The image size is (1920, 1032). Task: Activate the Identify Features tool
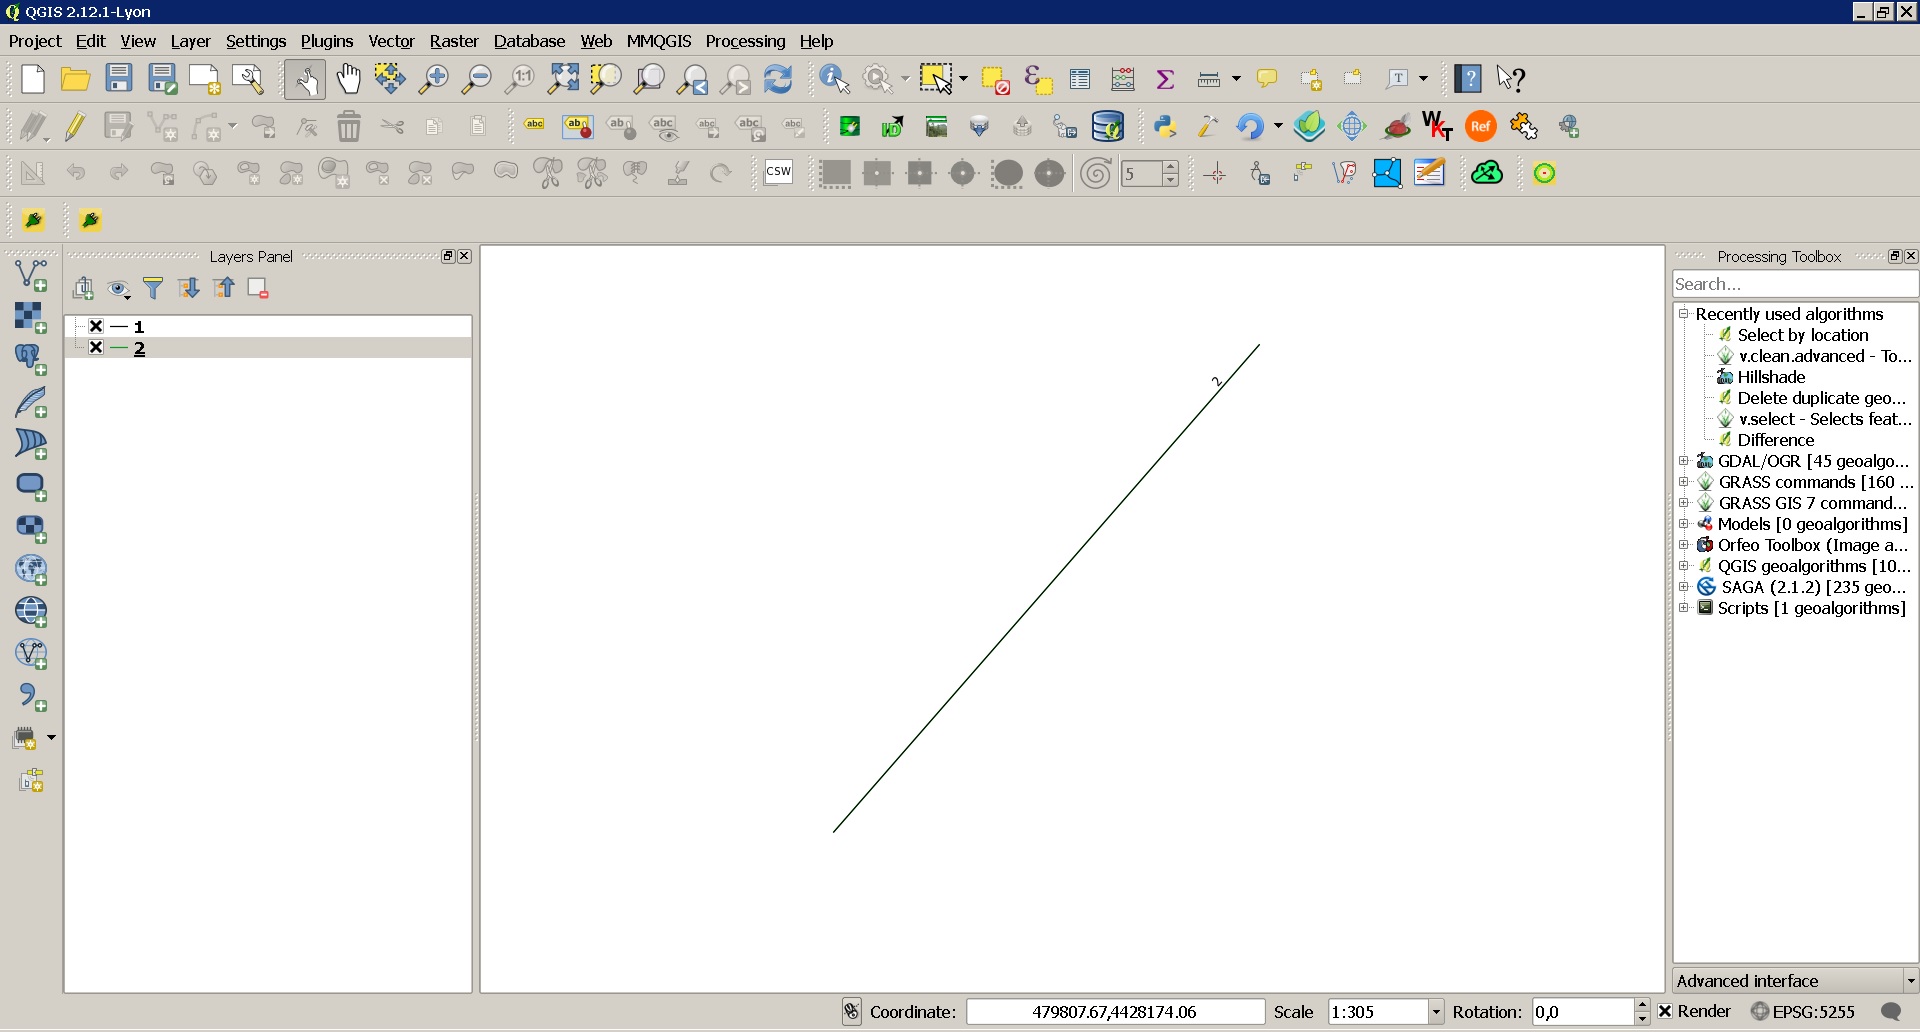[835, 79]
